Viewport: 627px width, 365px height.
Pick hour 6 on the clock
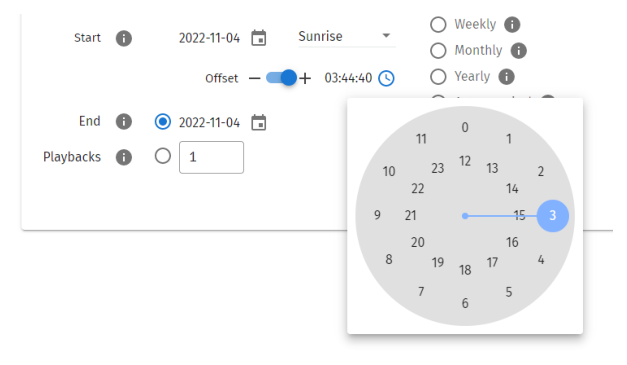465,303
